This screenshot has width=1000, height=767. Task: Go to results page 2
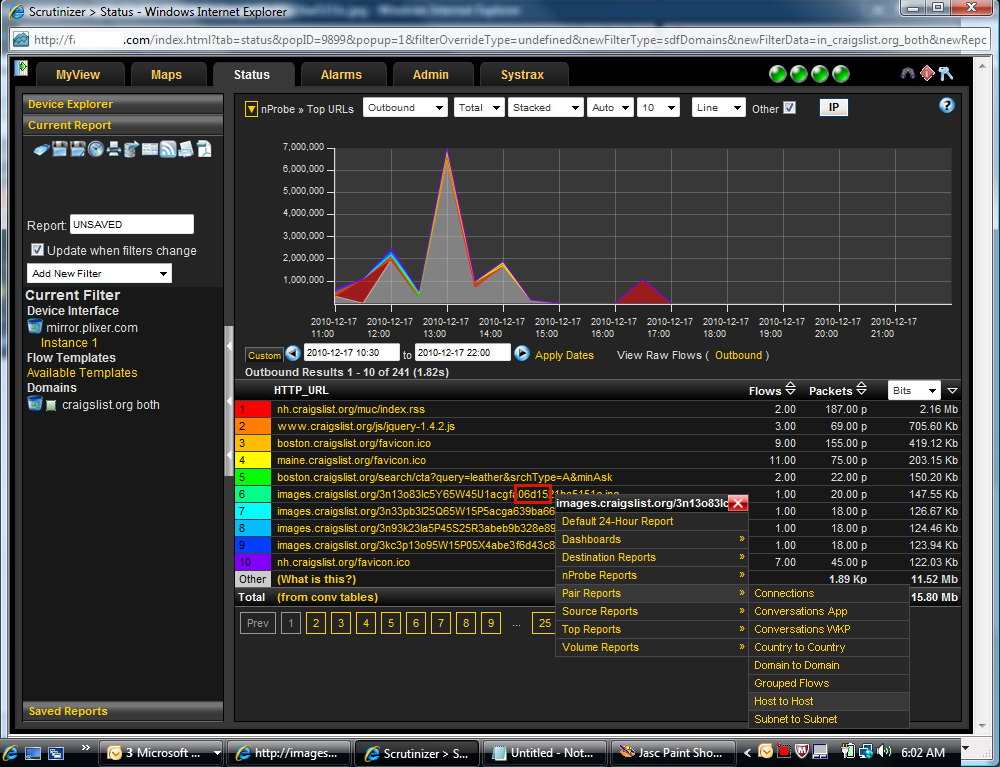(316, 623)
